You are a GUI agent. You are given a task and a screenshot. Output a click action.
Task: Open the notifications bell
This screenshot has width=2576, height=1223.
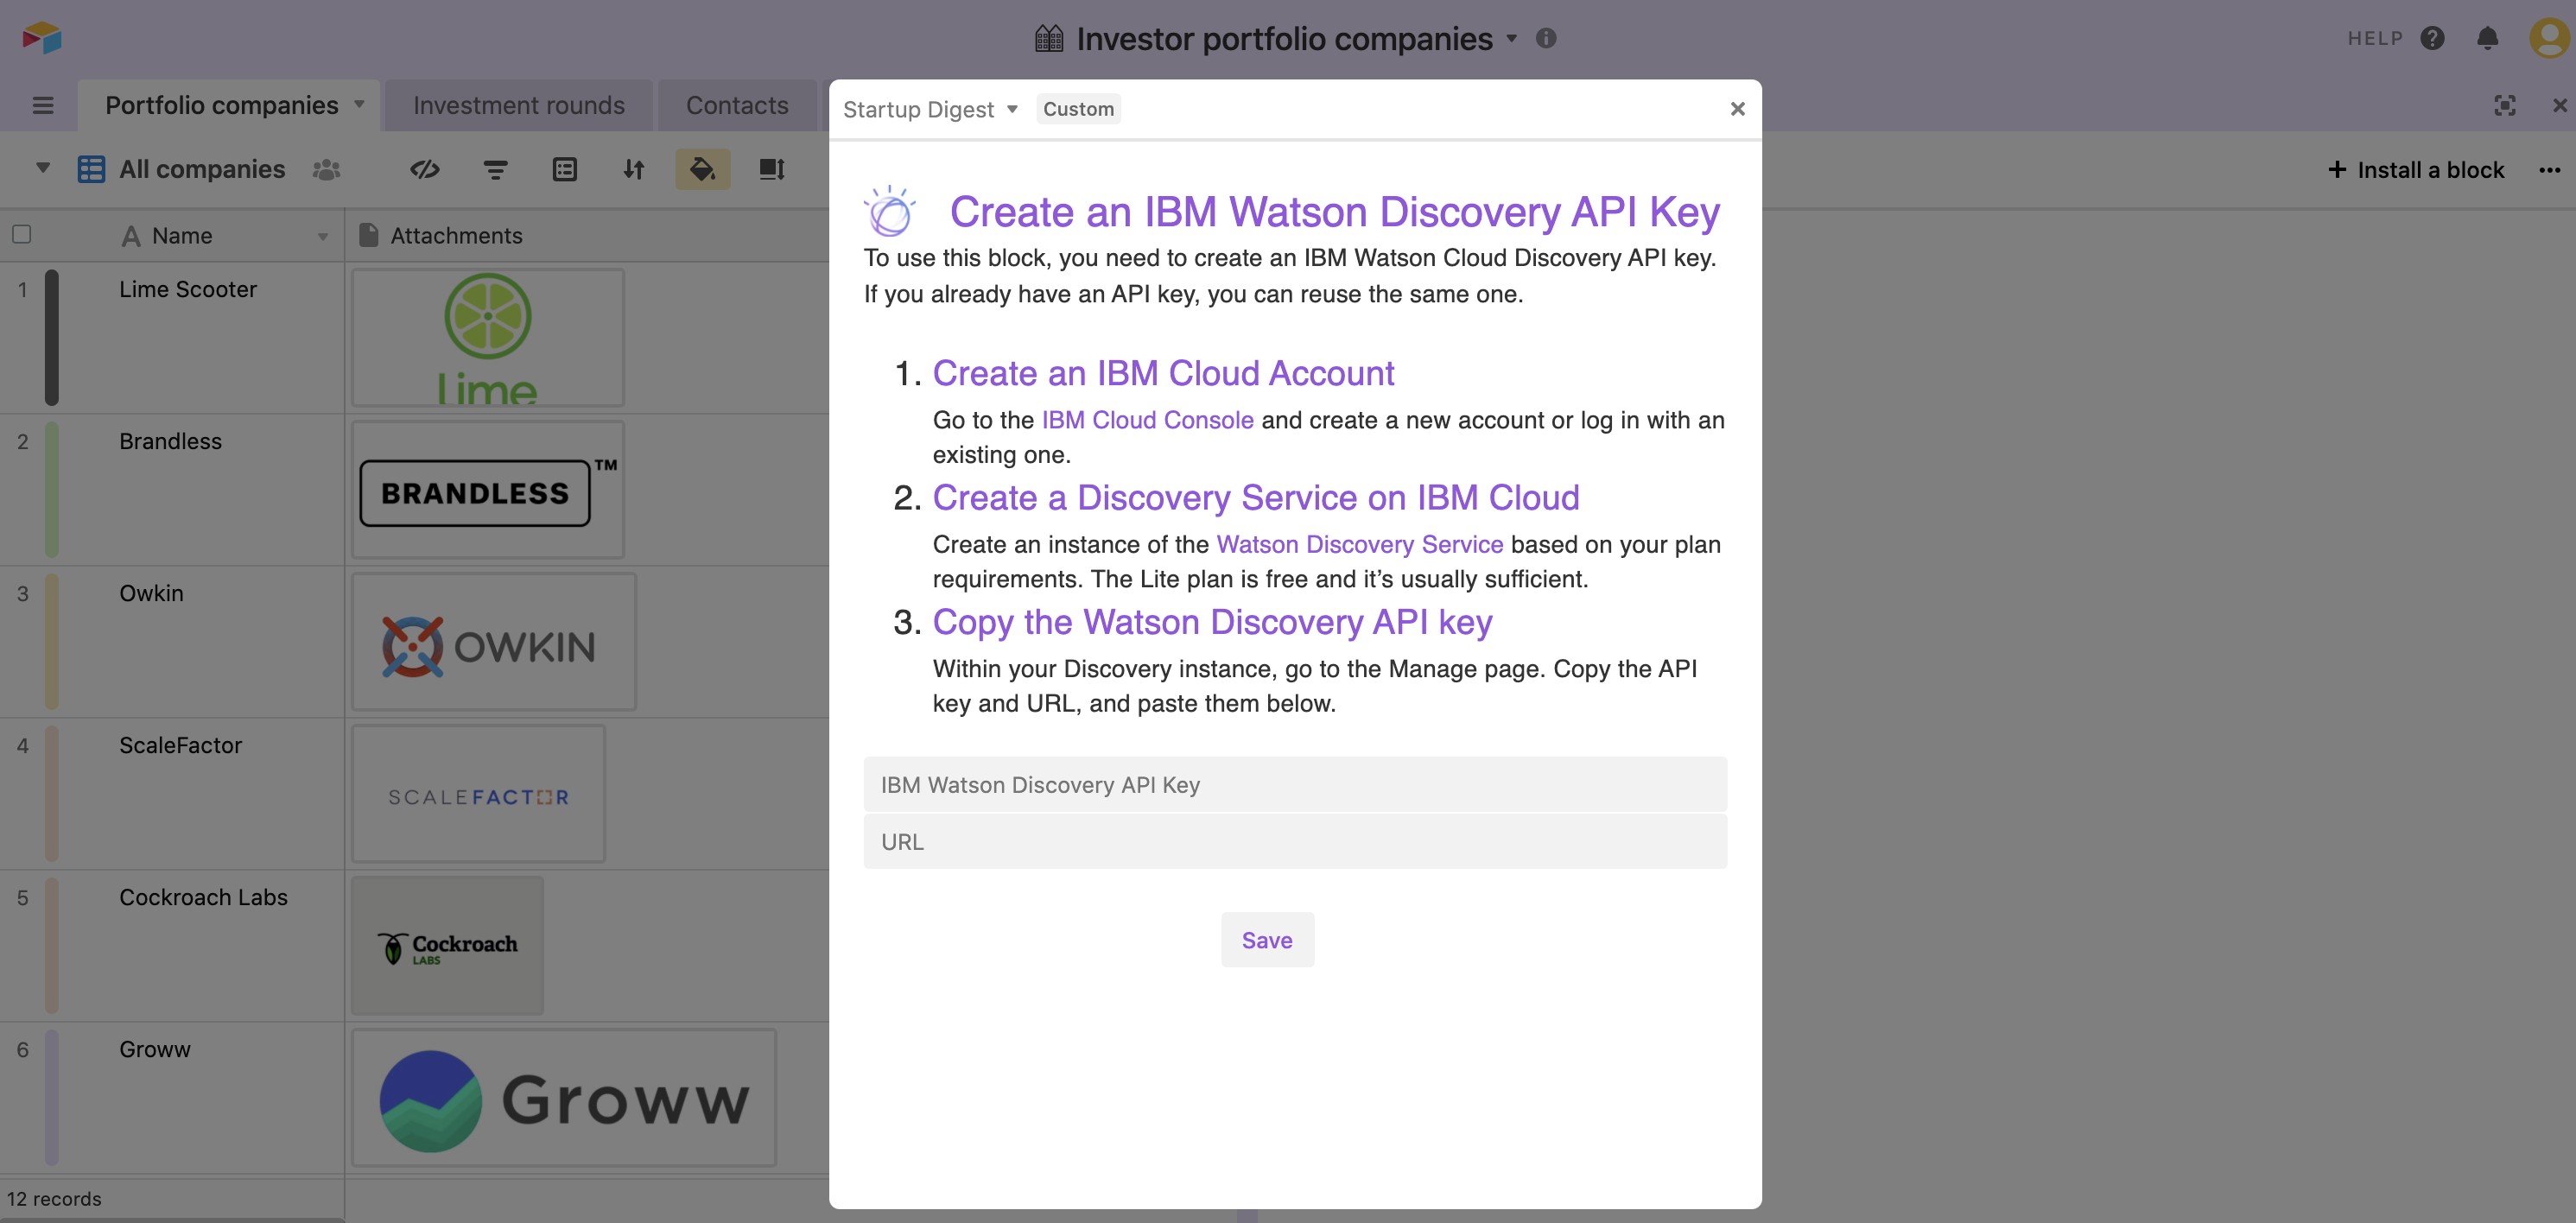tap(2487, 38)
